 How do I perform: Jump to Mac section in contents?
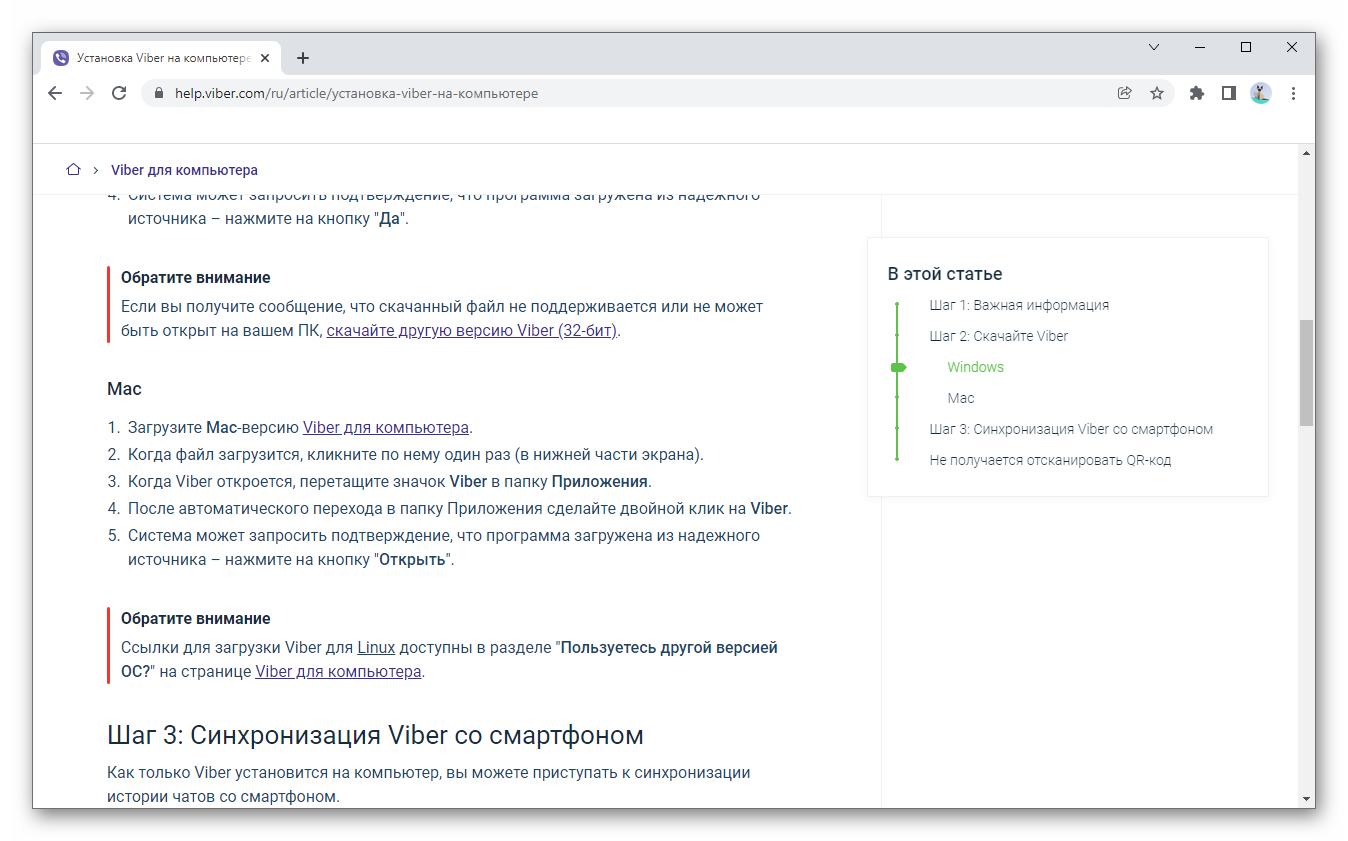point(960,398)
